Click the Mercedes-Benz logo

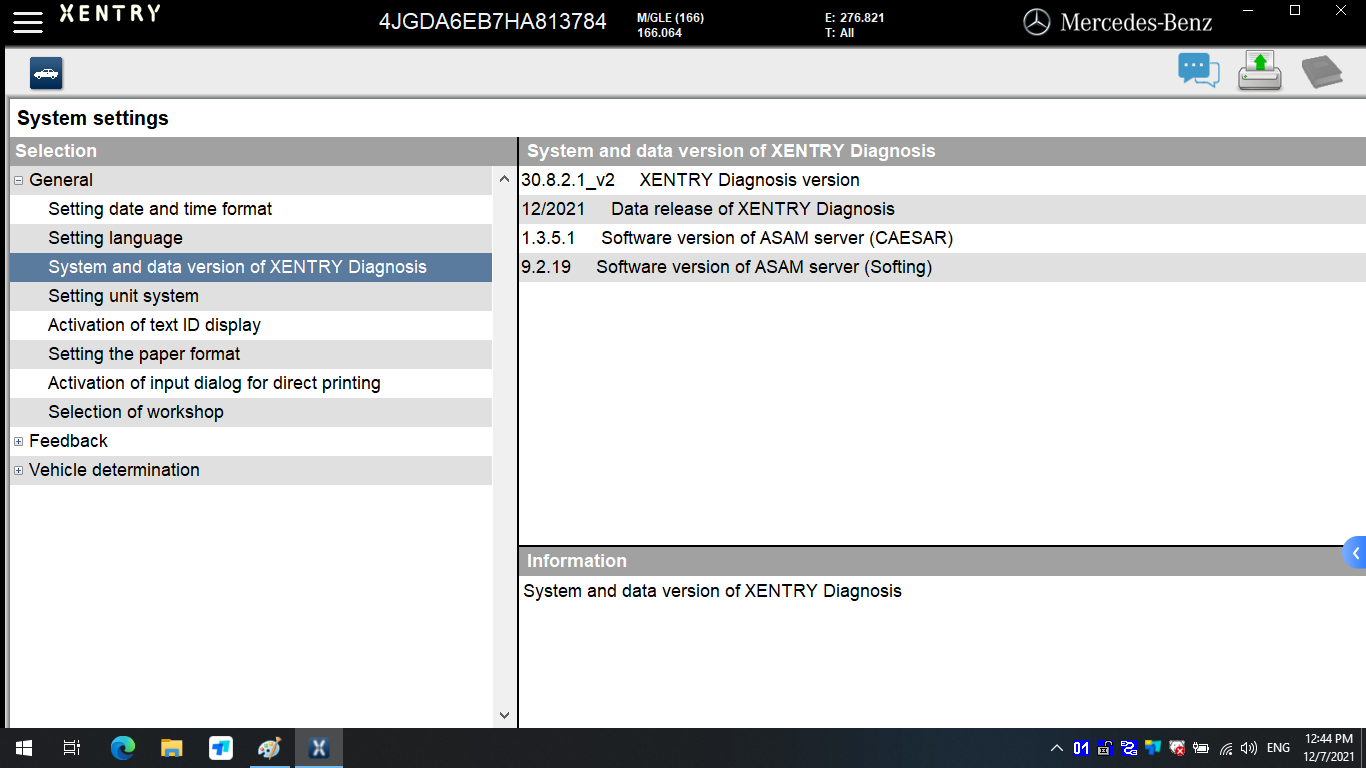tap(1117, 22)
